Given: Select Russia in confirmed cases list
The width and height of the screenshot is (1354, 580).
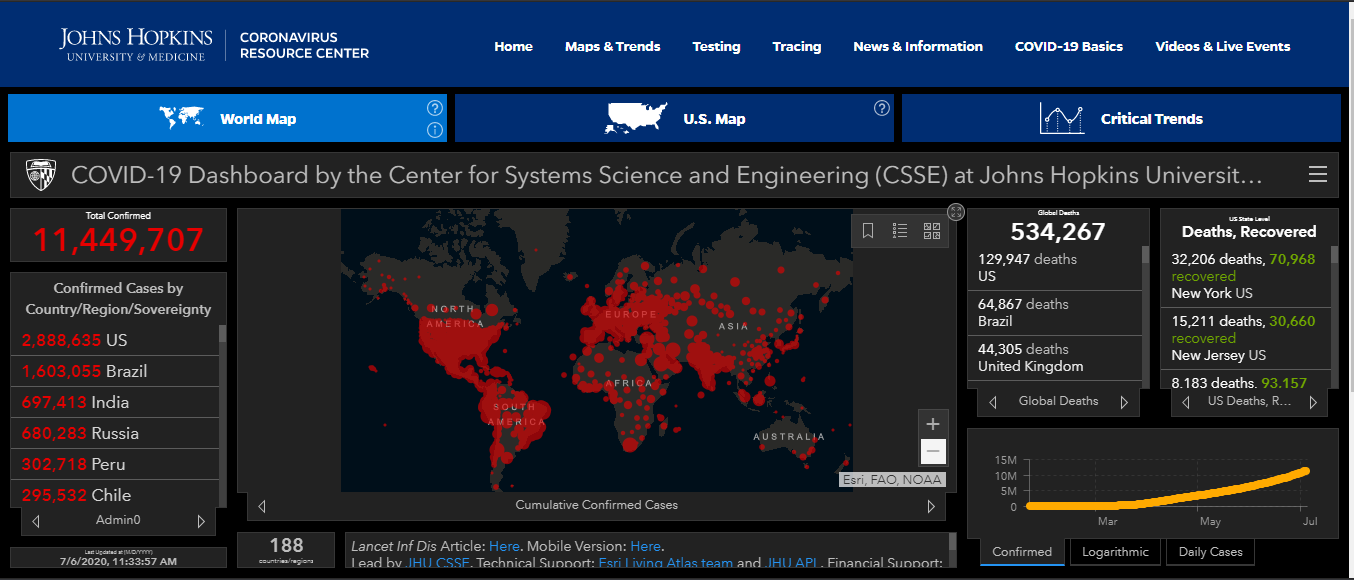Looking at the screenshot, I should 114,433.
